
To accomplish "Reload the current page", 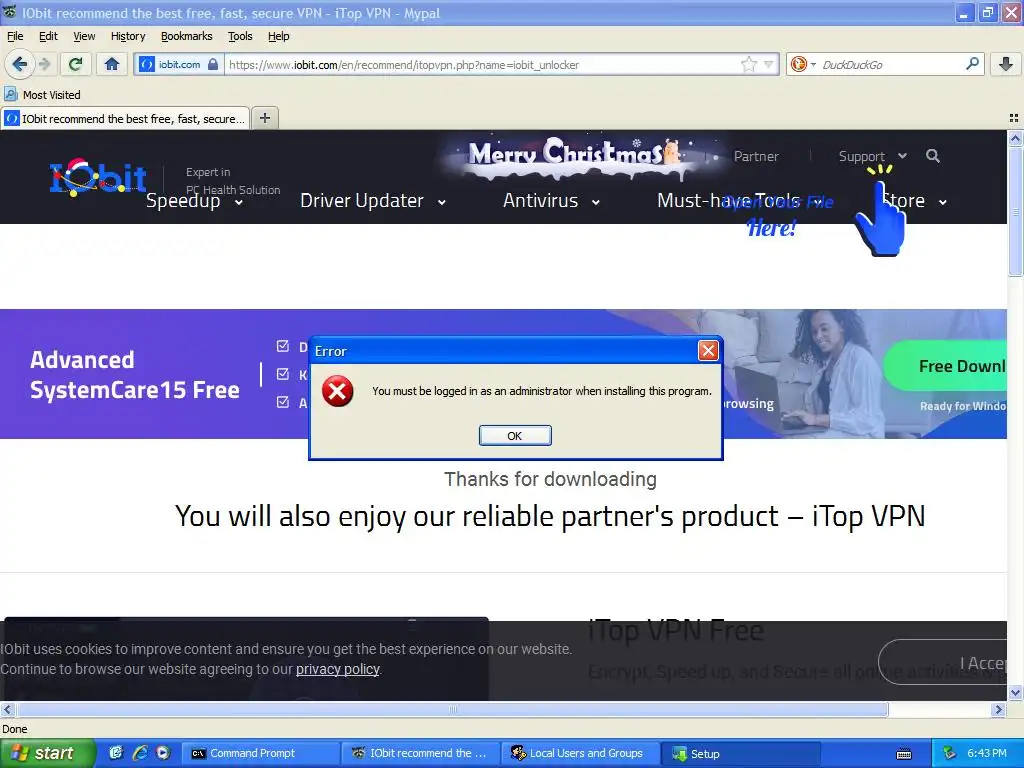I will click(76, 64).
